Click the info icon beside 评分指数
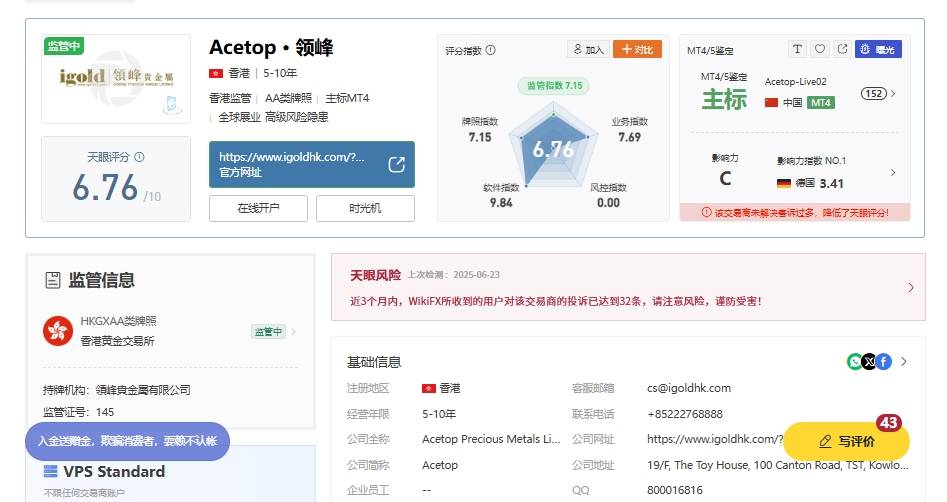 click(490, 50)
